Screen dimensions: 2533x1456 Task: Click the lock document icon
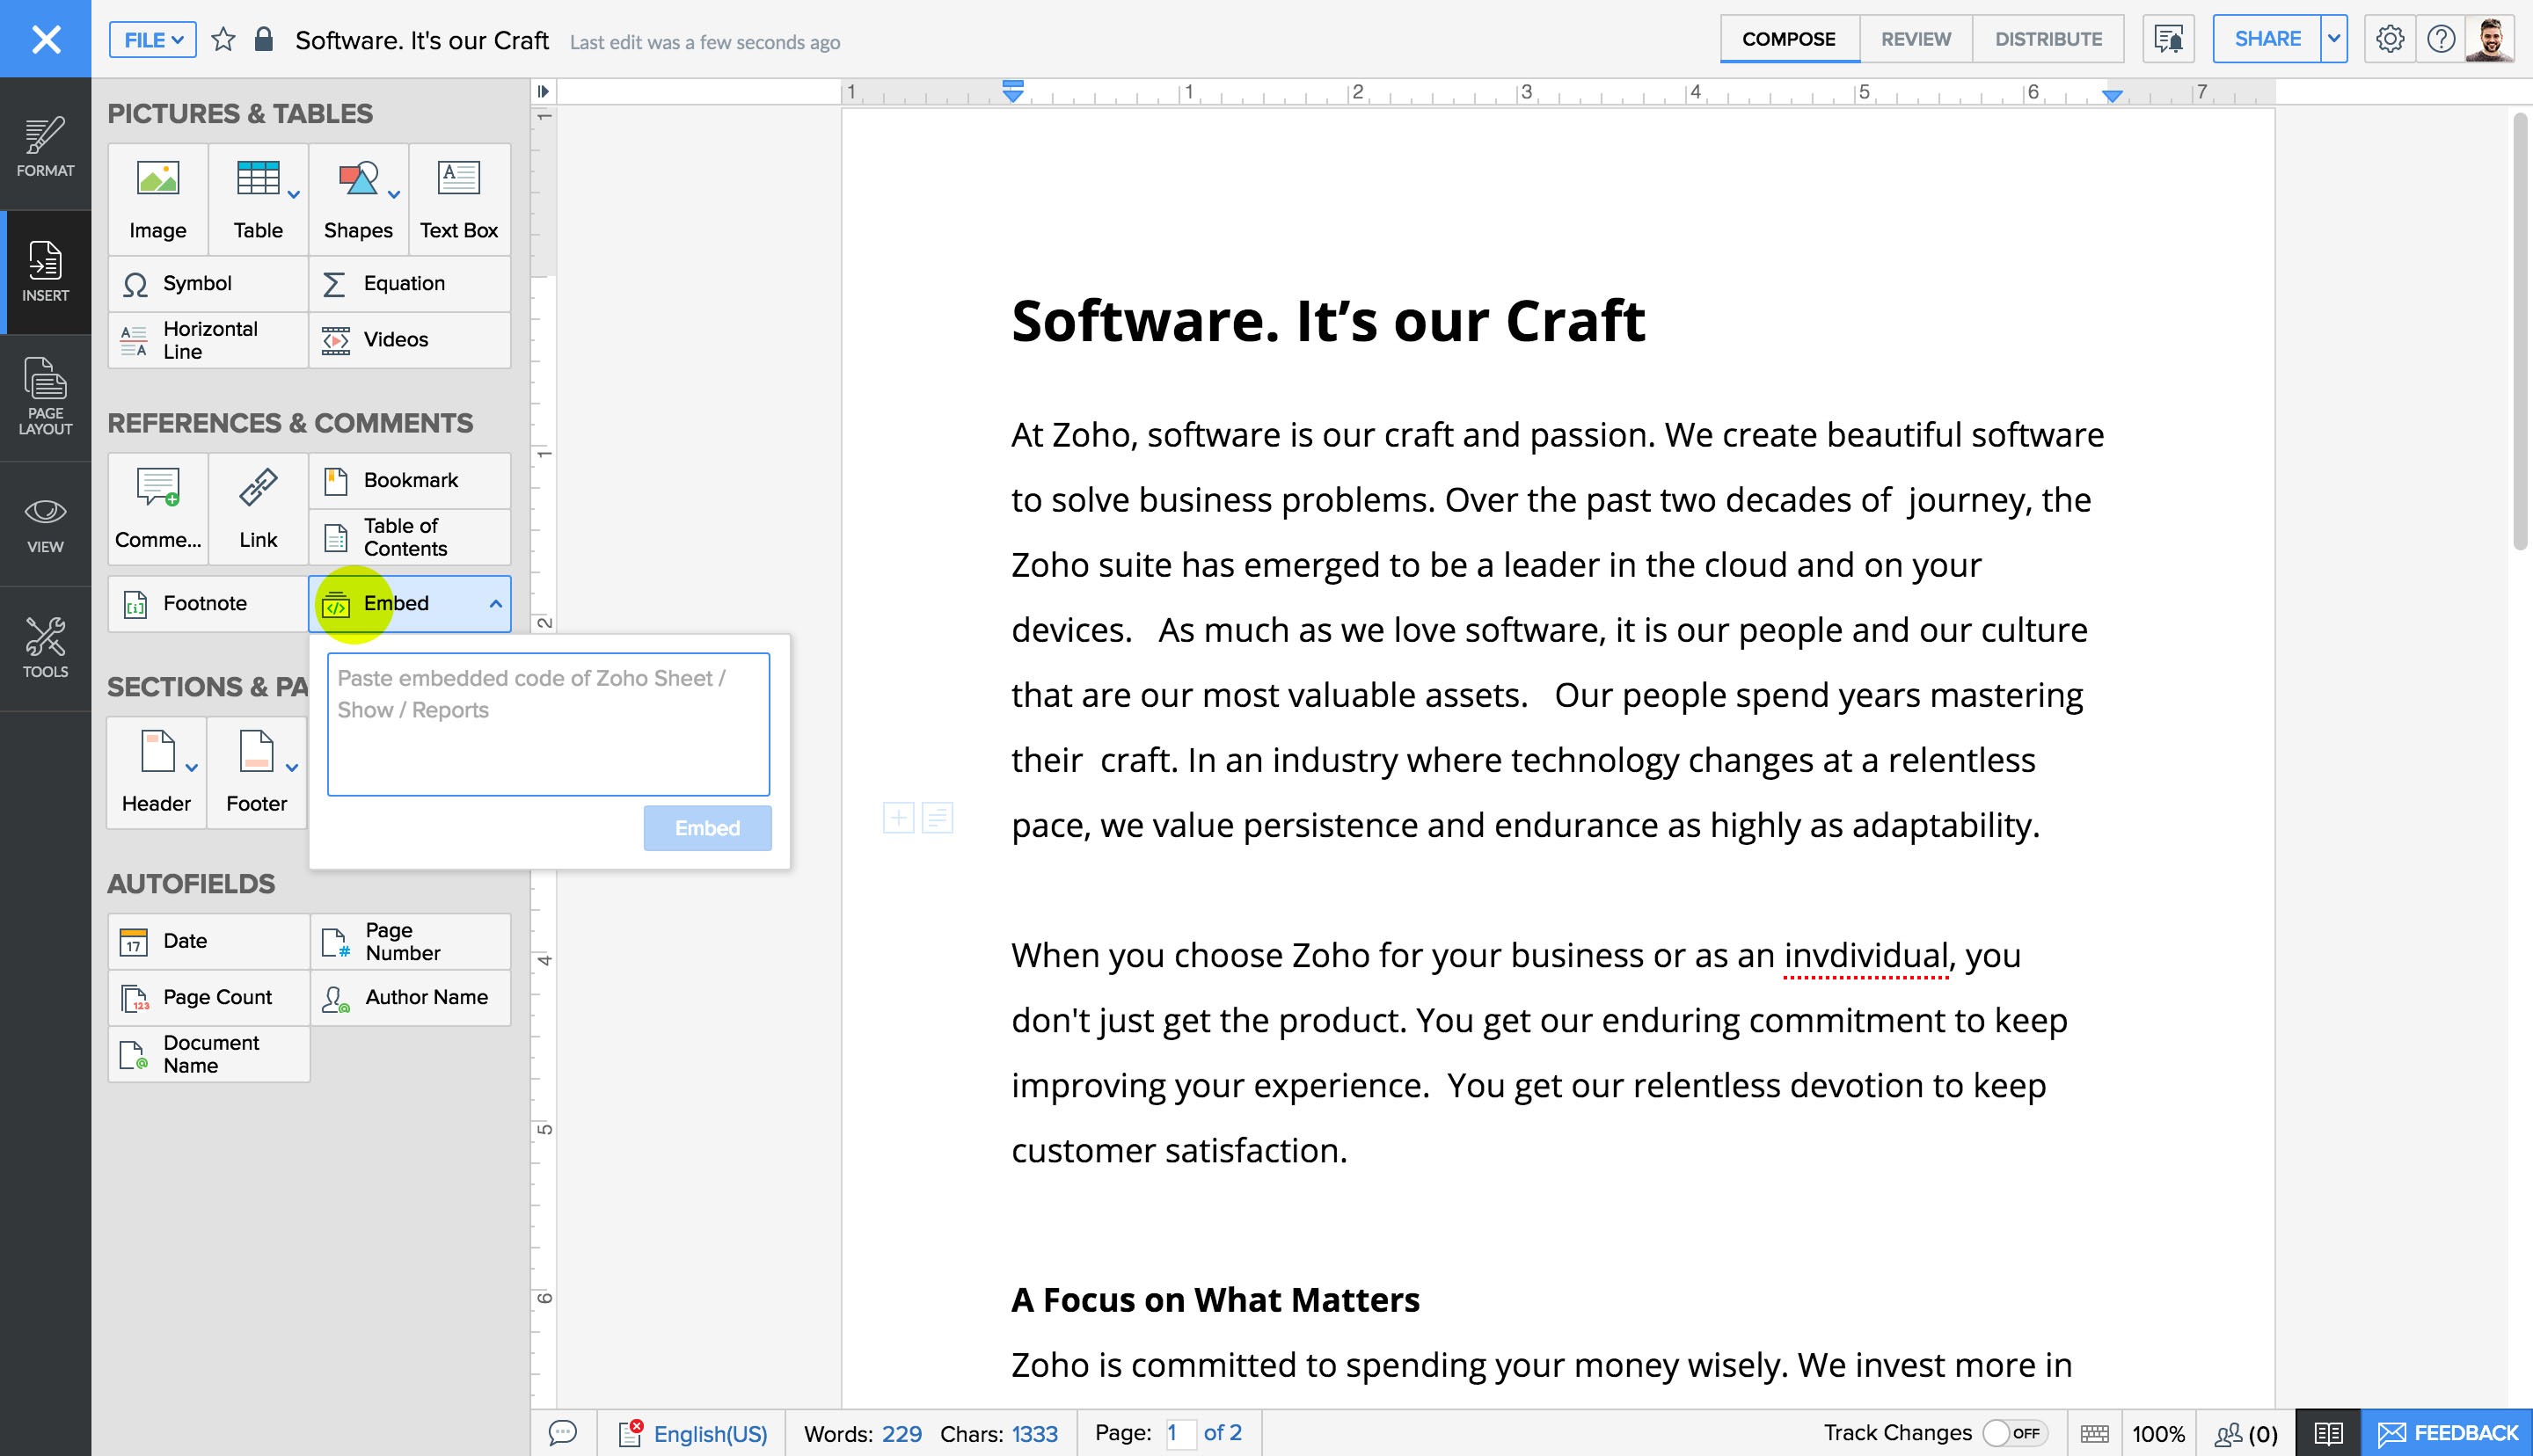click(264, 40)
